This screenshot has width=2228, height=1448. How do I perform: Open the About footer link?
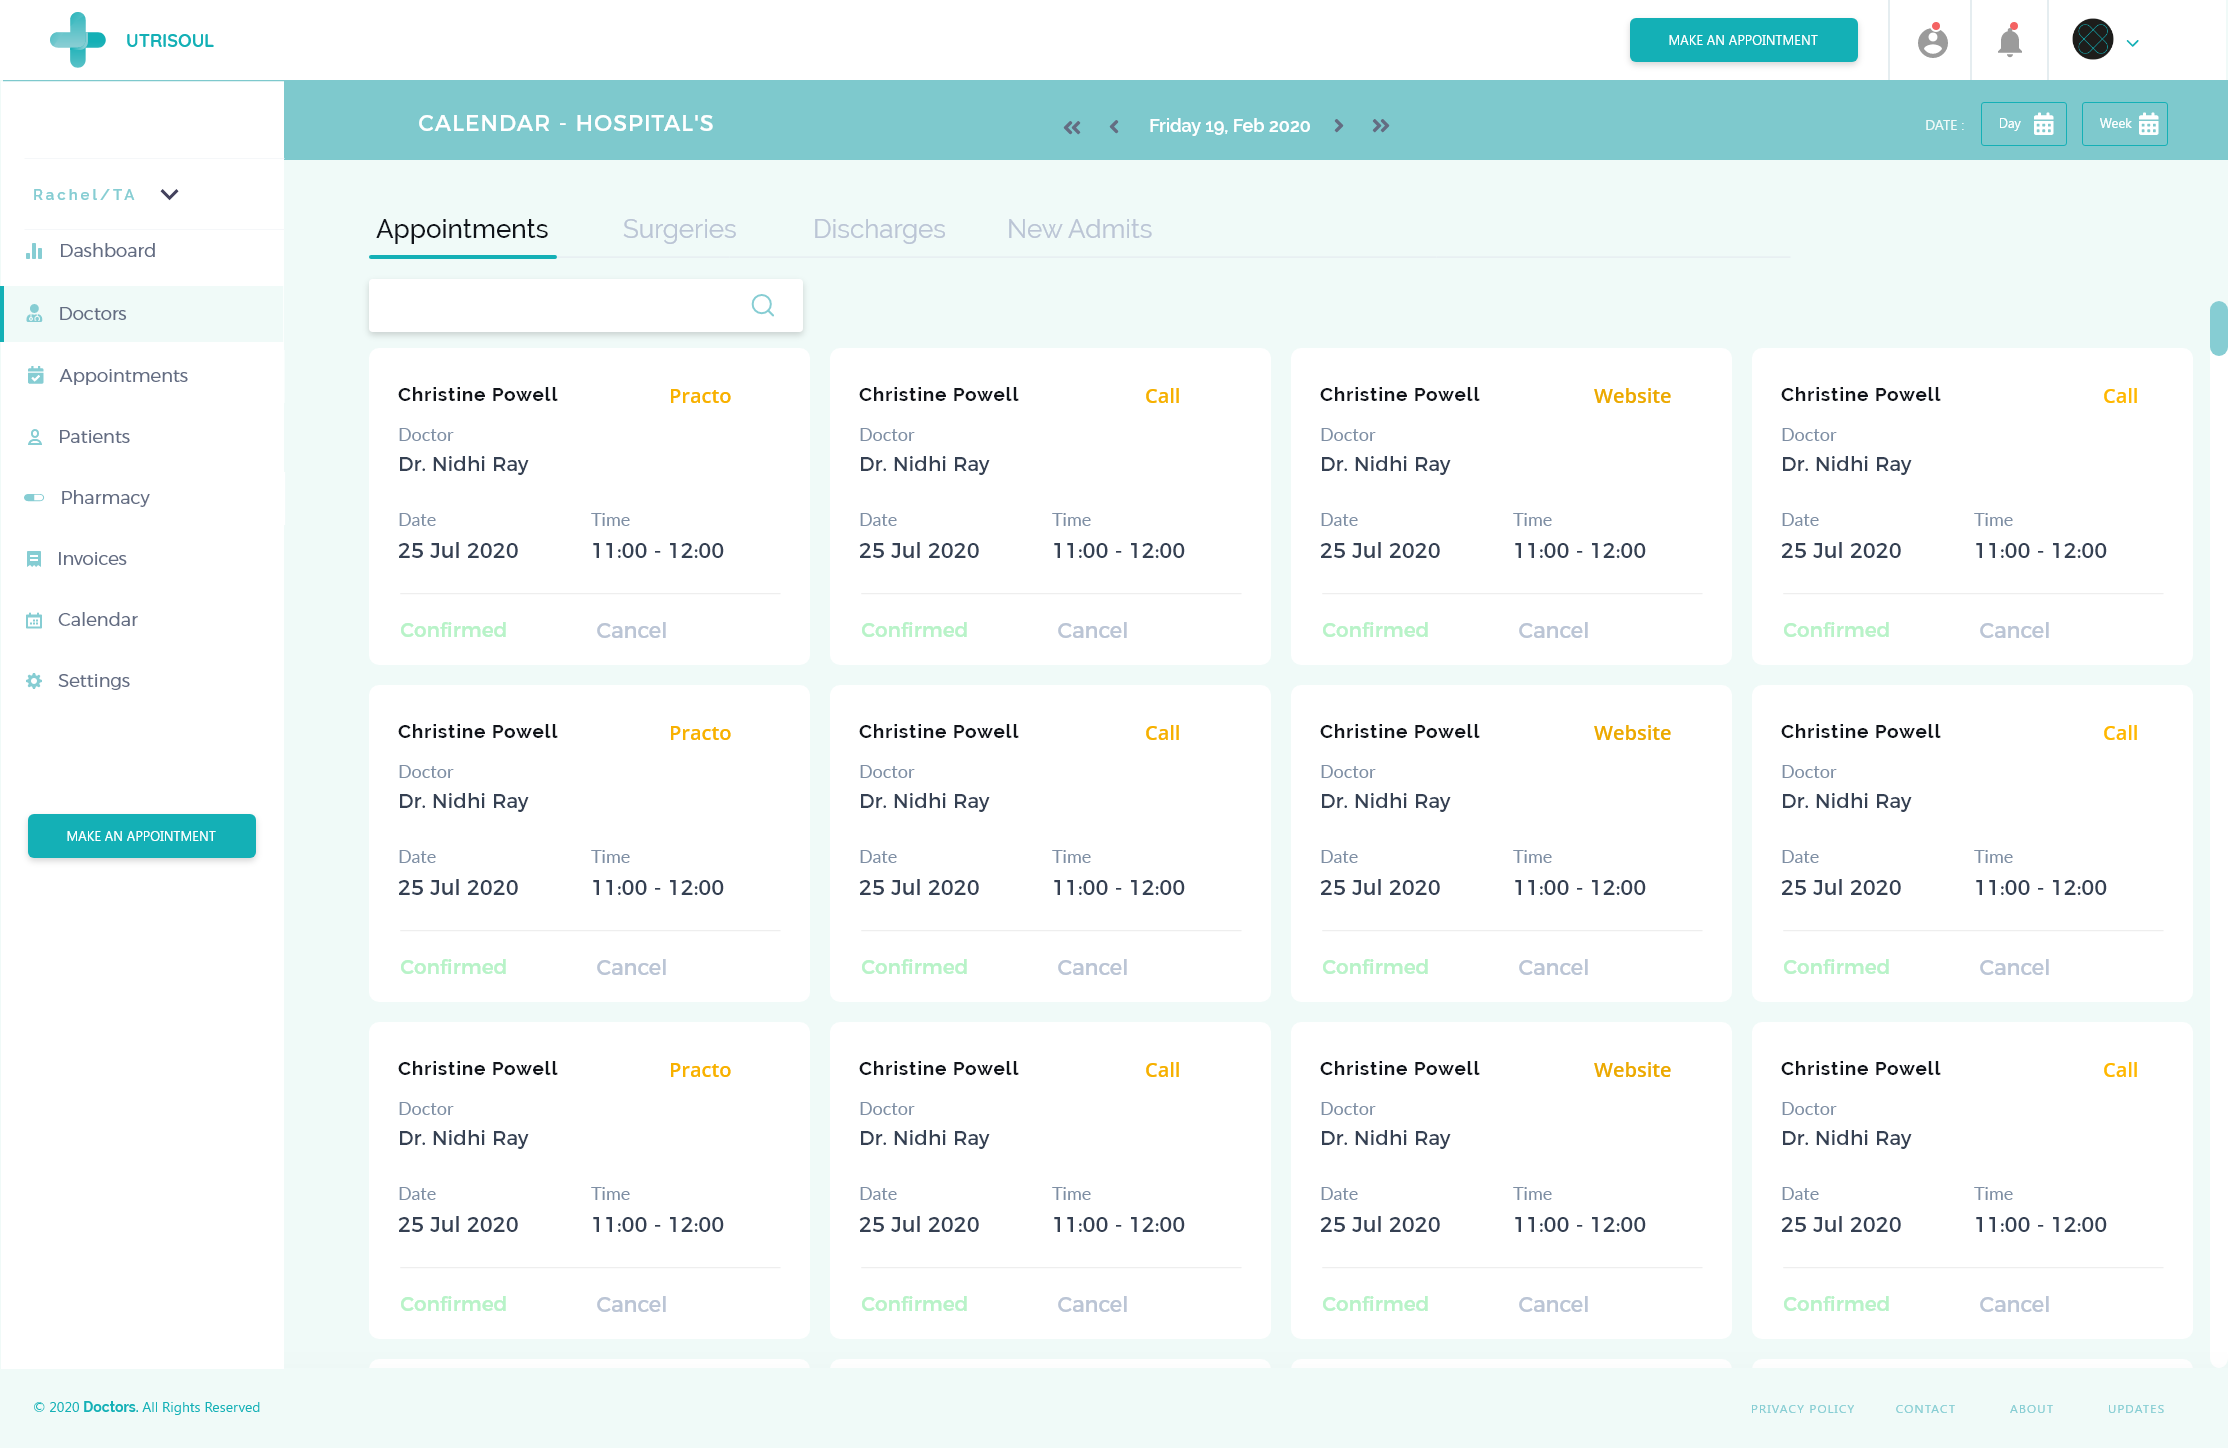(x=2031, y=1409)
